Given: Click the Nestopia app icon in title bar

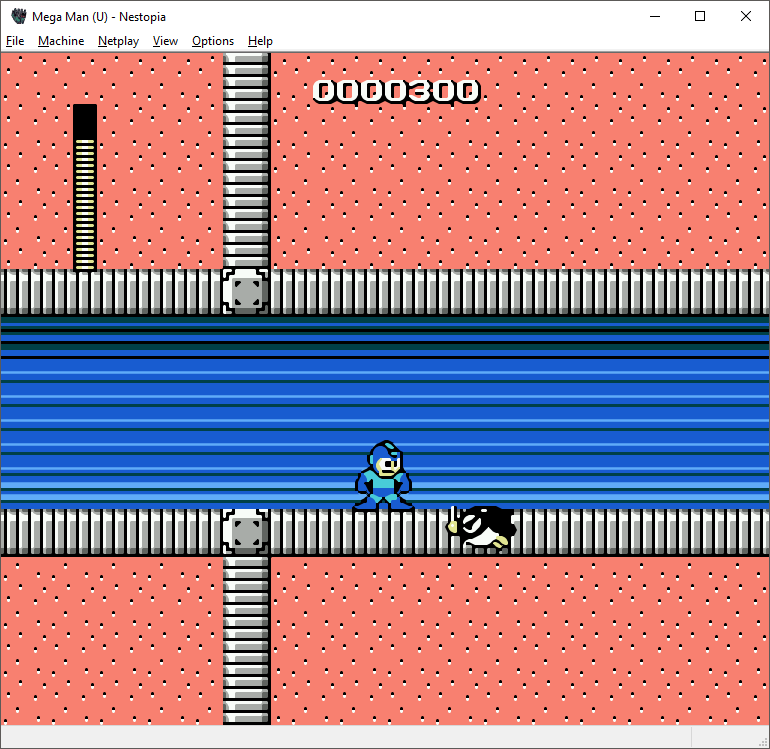Looking at the screenshot, I should point(18,16).
